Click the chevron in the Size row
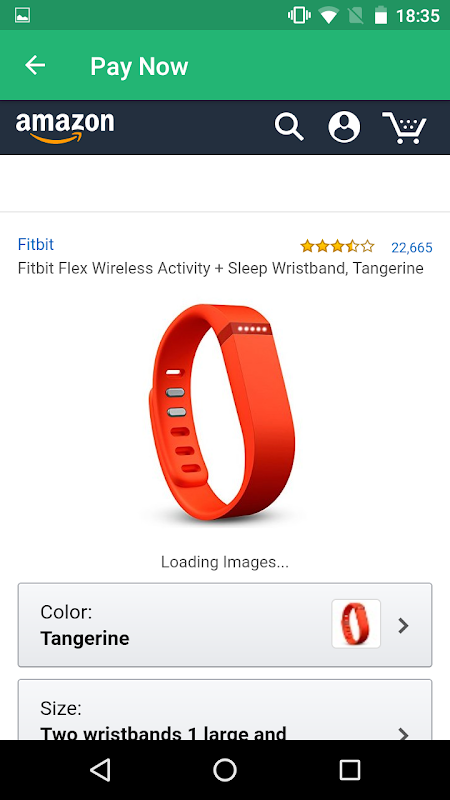Viewport: 450px width, 800px height. [404, 734]
